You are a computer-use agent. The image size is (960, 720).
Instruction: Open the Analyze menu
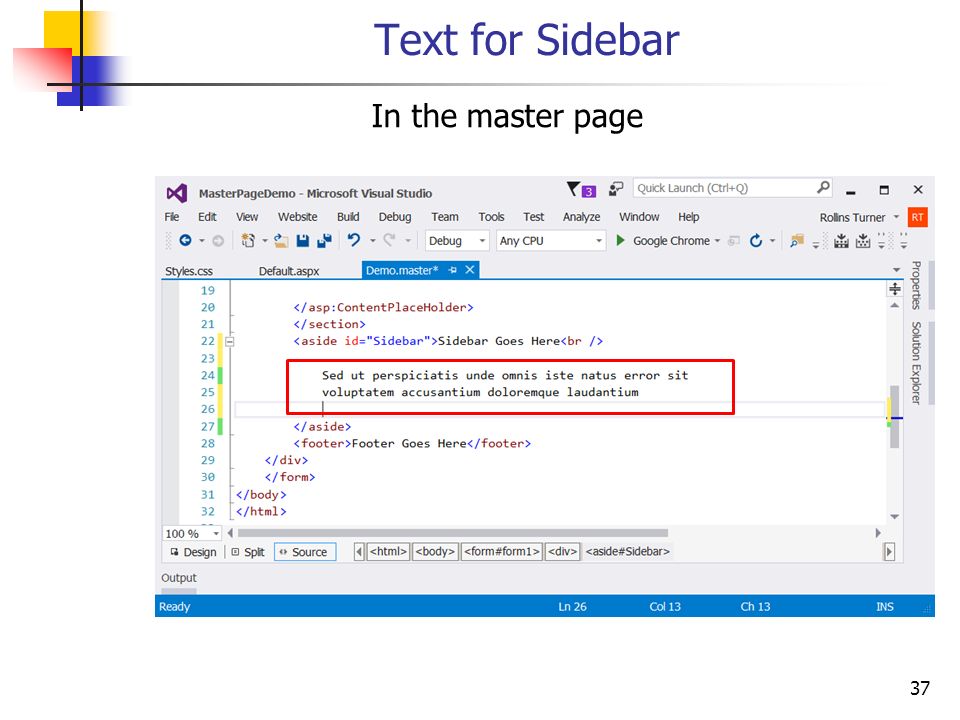582,217
